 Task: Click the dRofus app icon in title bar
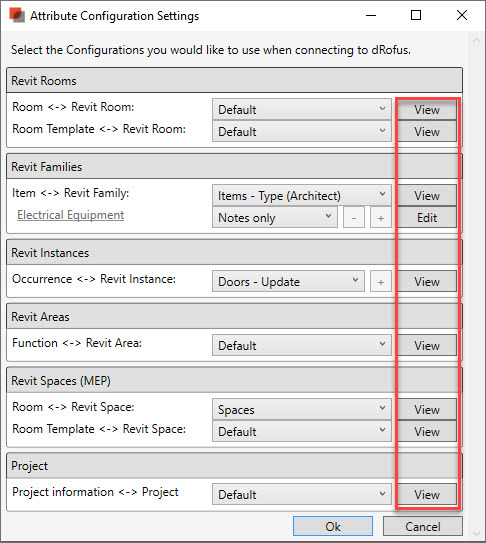coord(17,16)
